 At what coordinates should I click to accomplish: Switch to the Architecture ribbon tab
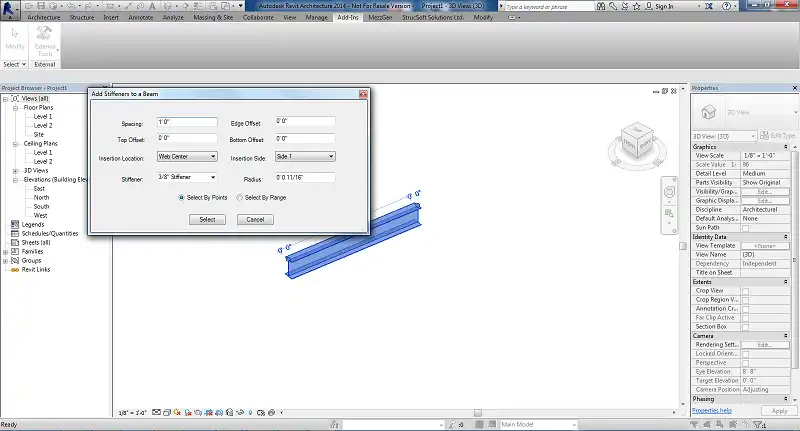coord(43,18)
